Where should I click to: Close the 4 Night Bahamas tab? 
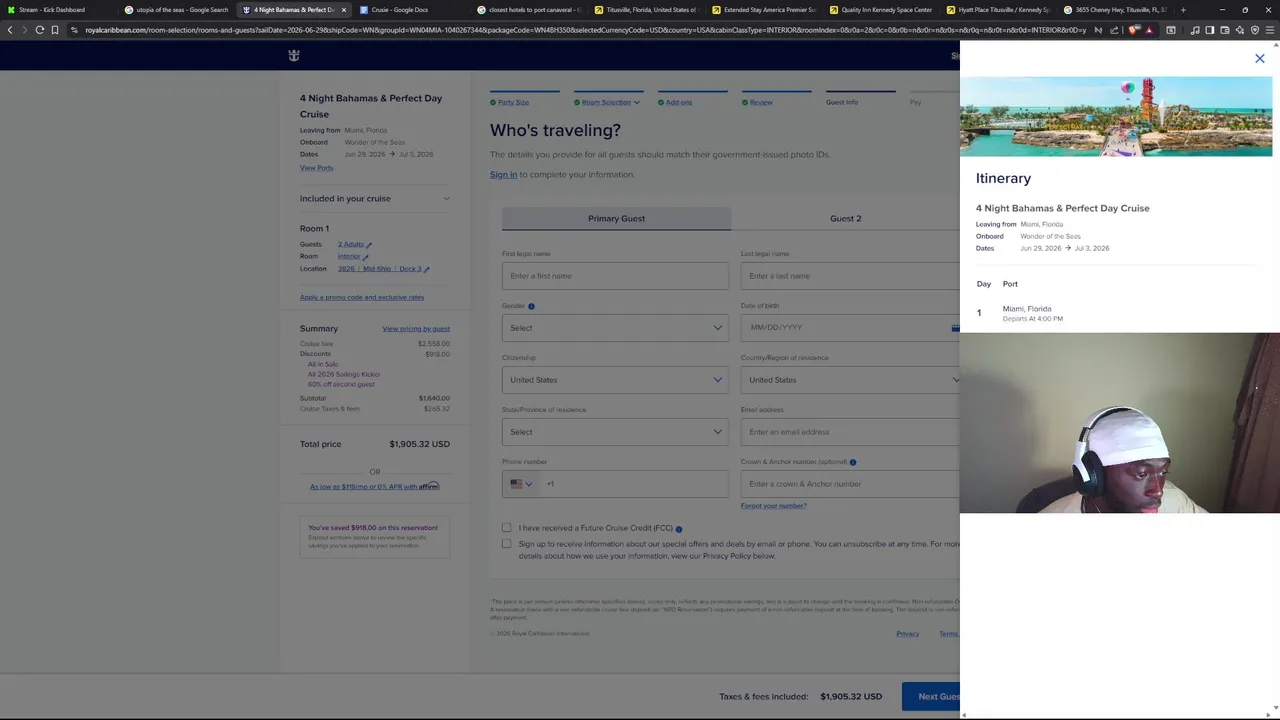coord(344,10)
